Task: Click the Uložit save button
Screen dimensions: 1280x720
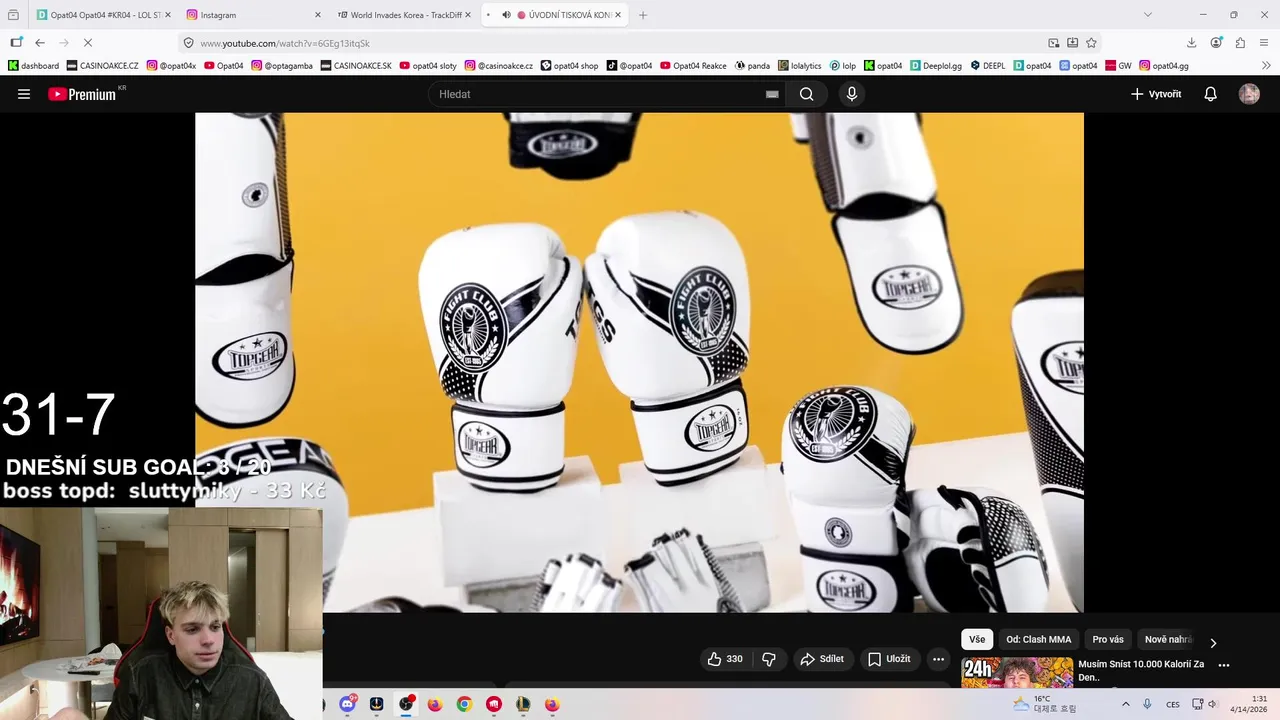Action: point(889,659)
